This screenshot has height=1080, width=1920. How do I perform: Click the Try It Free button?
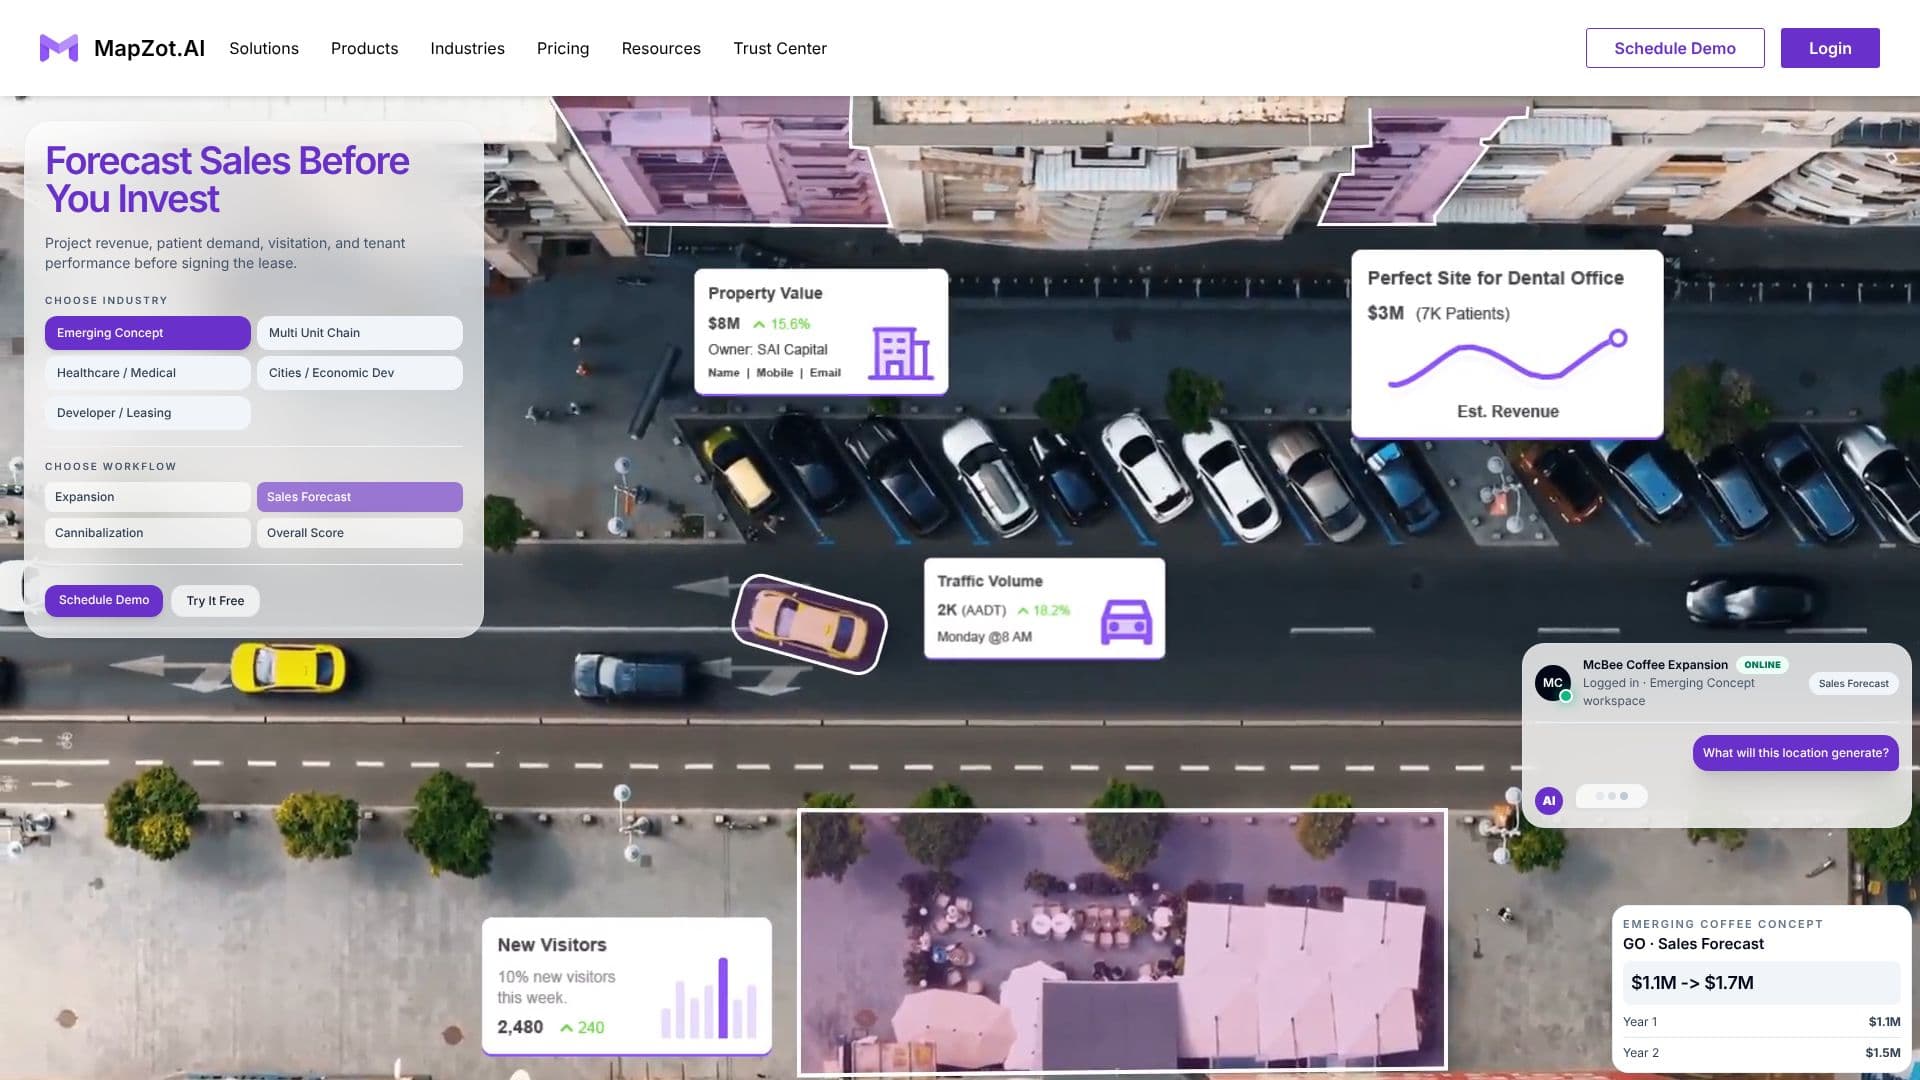(x=215, y=601)
